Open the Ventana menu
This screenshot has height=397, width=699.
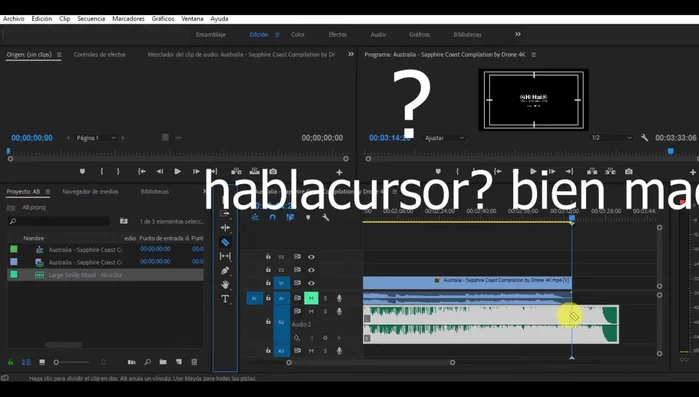pos(192,19)
